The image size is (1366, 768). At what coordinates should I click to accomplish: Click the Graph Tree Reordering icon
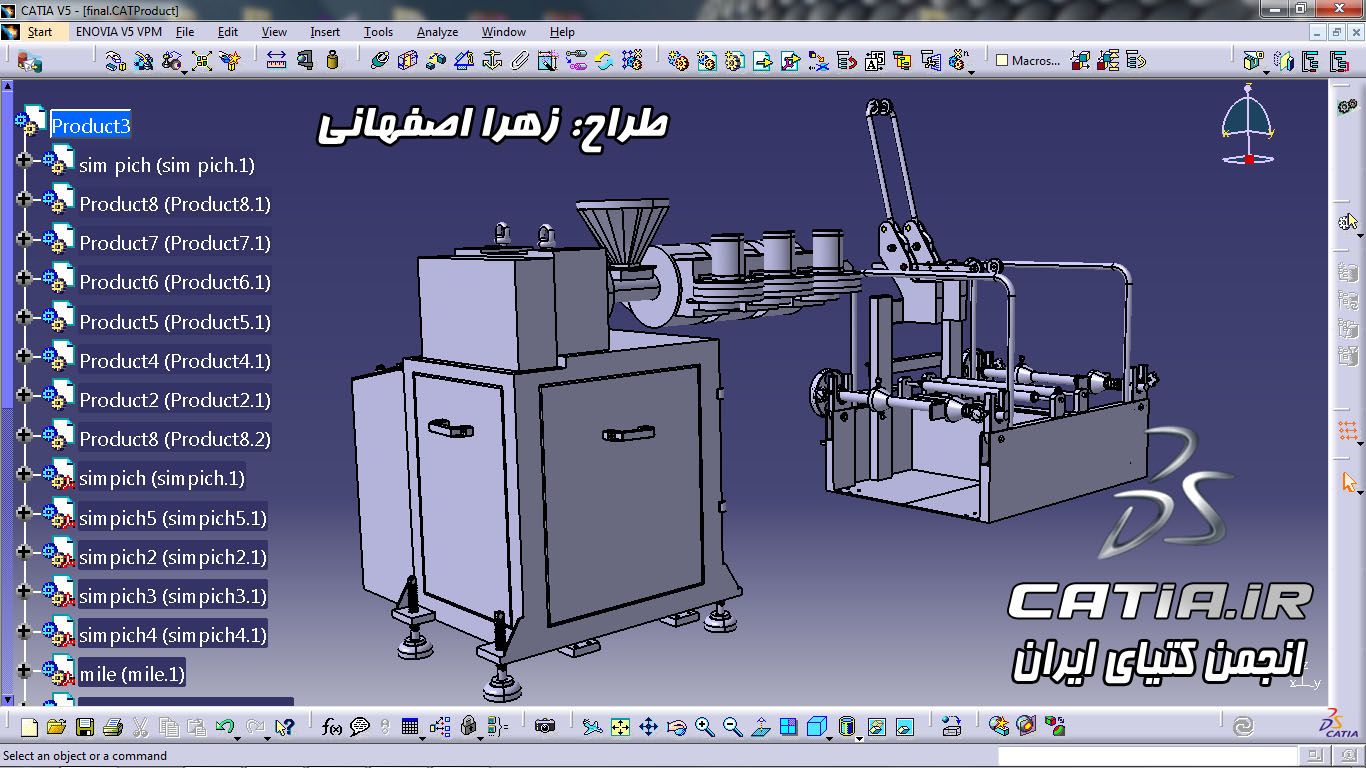pos(847,60)
